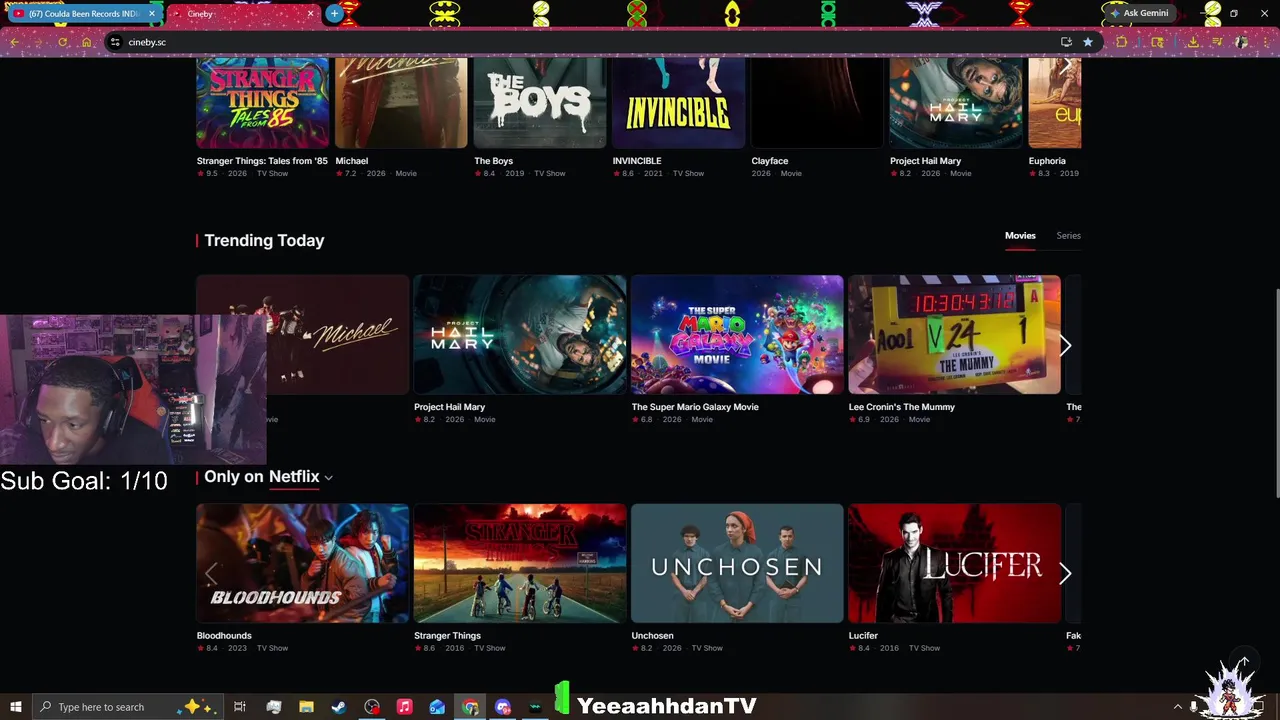This screenshot has width=1280, height=720.
Task: Open Lee Cronin's The Mummy thumbnail
Action: coord(954,335)
